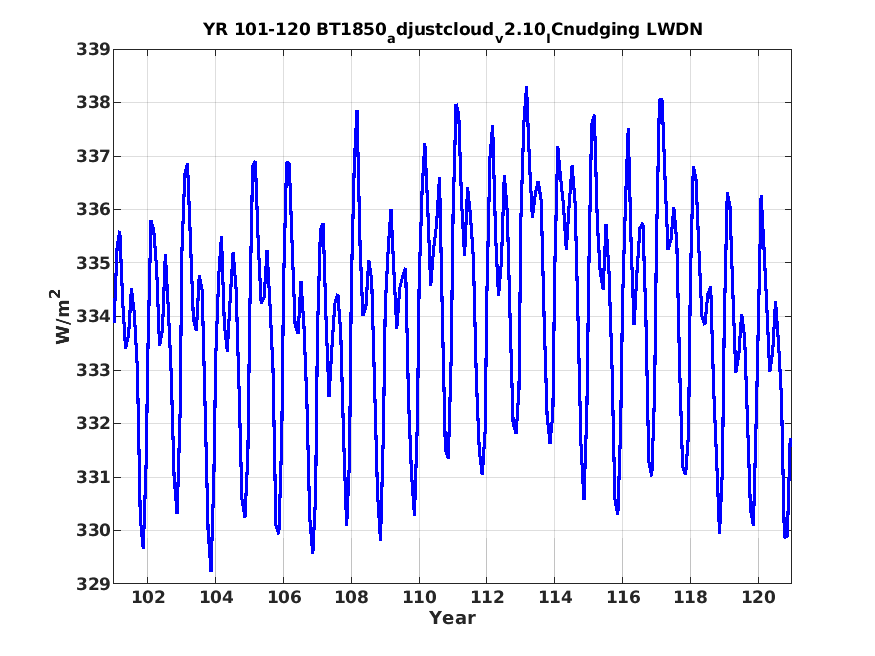Select y-axis tick label 333
This screenshot has width=875, height=656.
(93, 370)
